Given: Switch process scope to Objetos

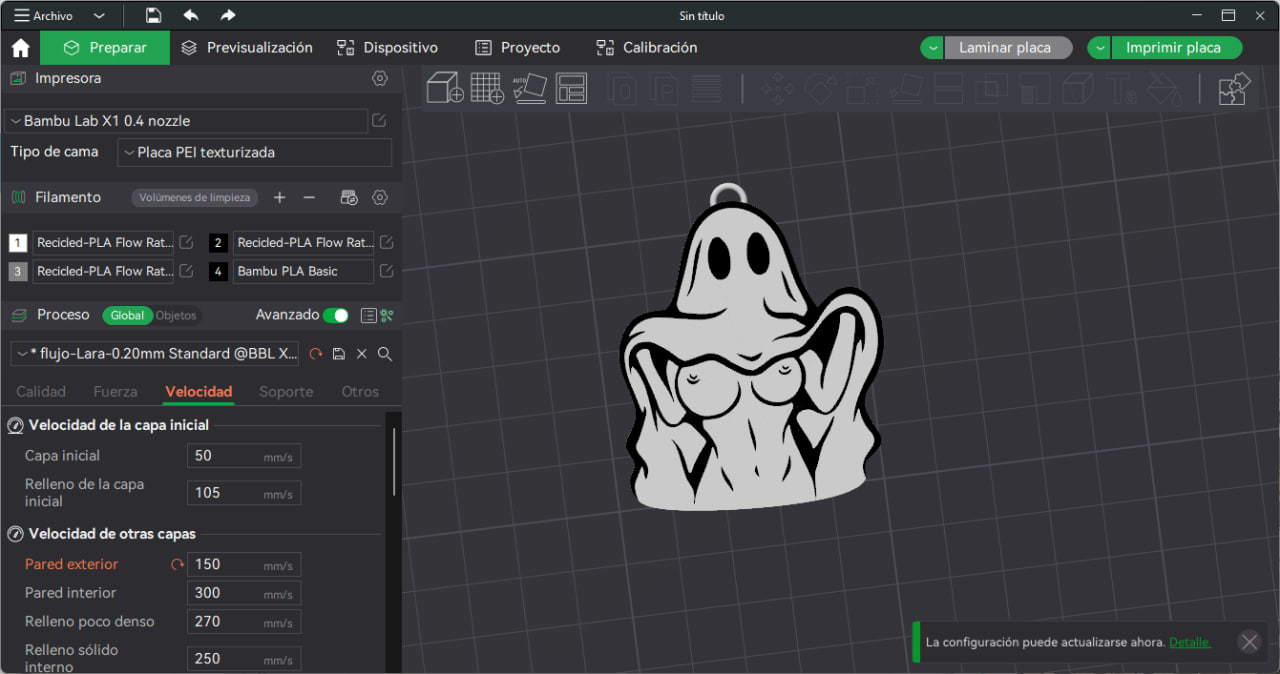Looking at the screenshot, I should point(176,315).
